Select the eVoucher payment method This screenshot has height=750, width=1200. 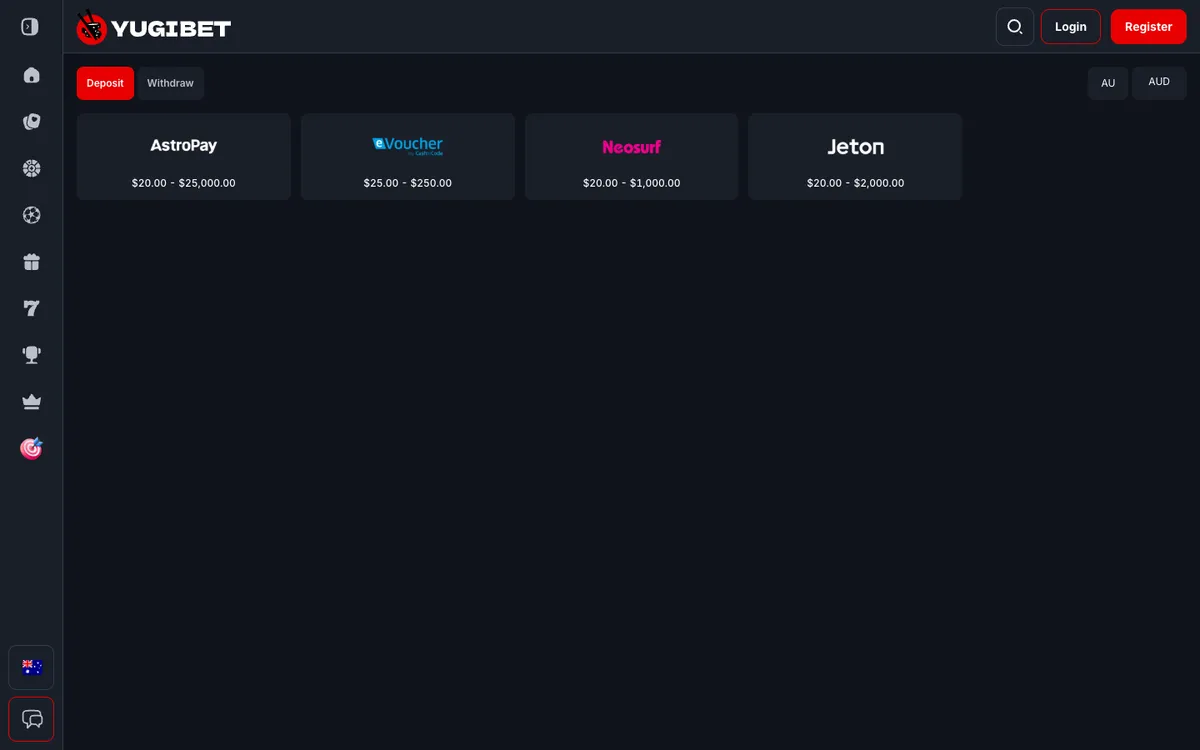click(x=408, y=156)
